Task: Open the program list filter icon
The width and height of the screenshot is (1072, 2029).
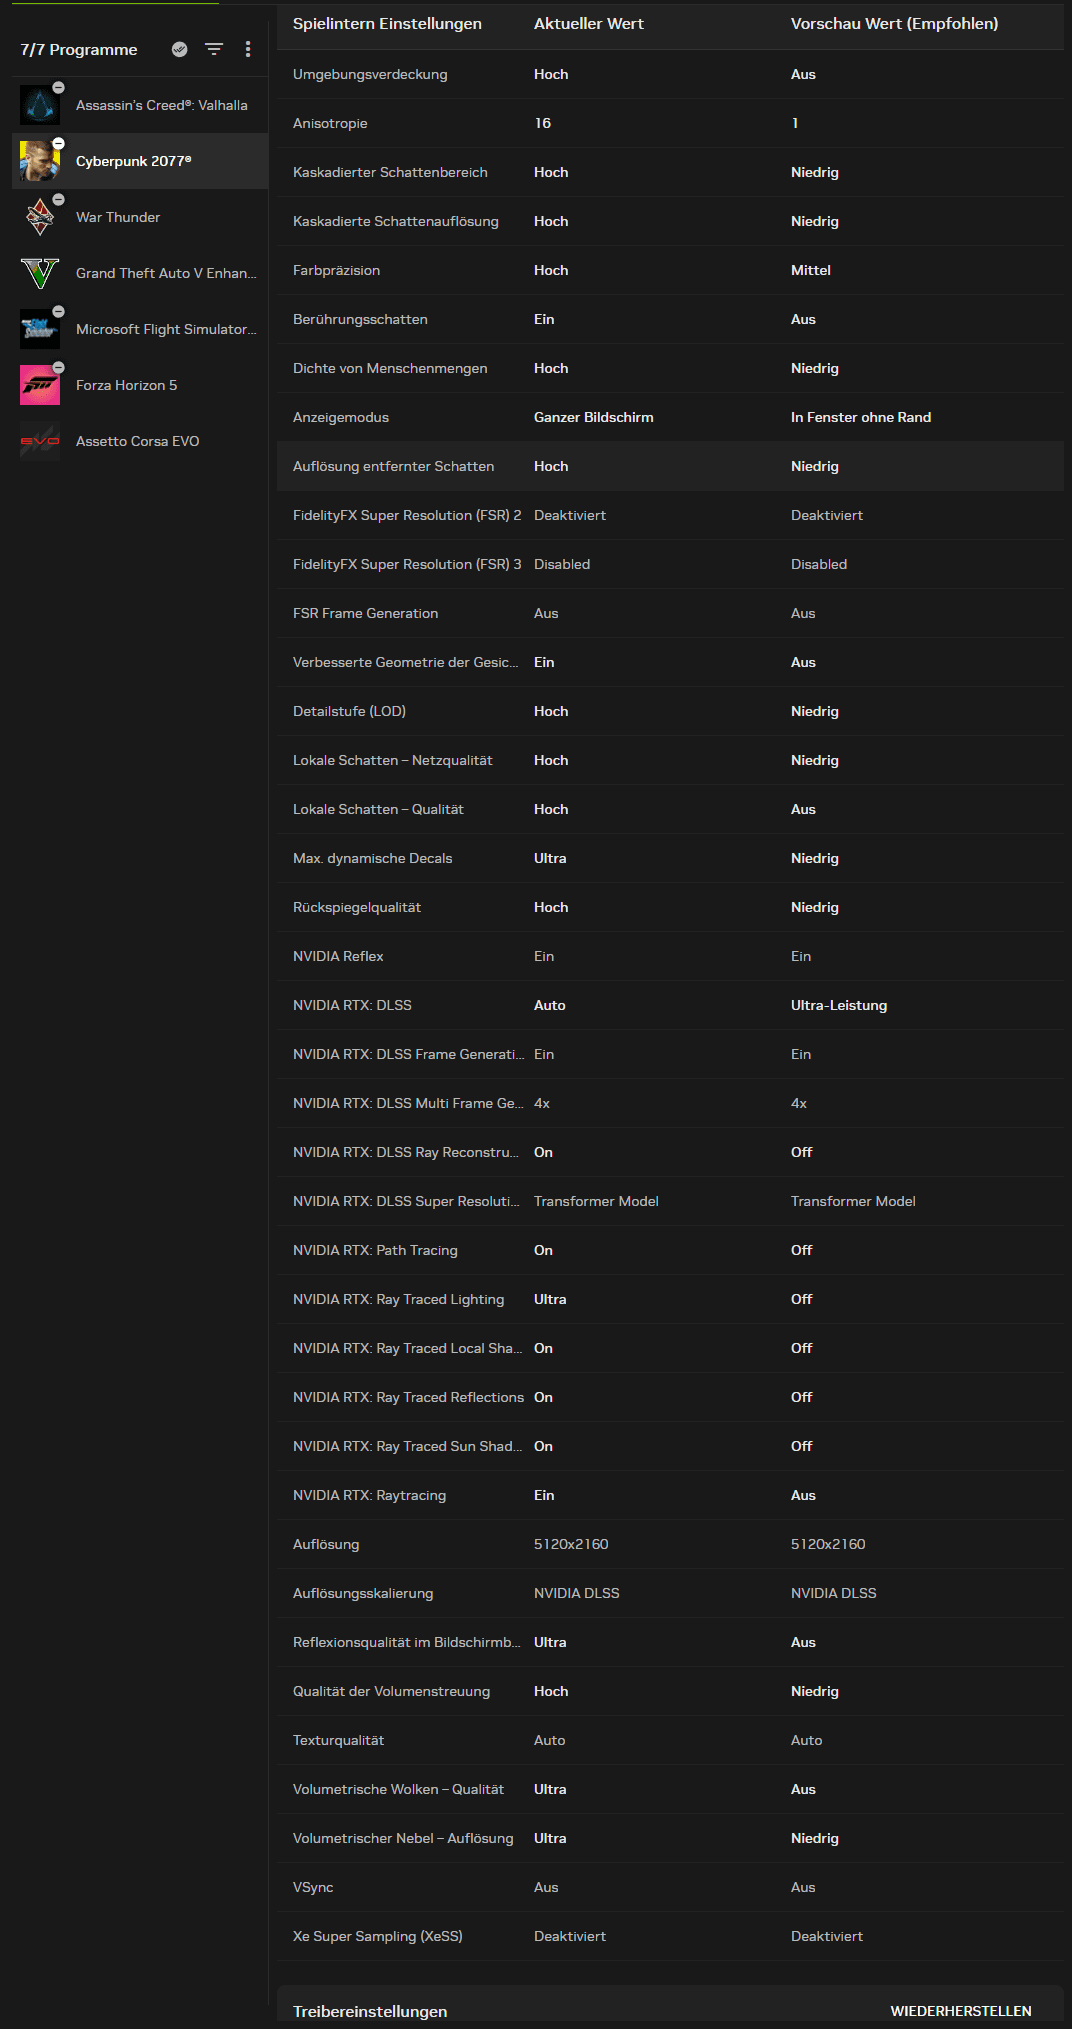Action: coord(214,49)
